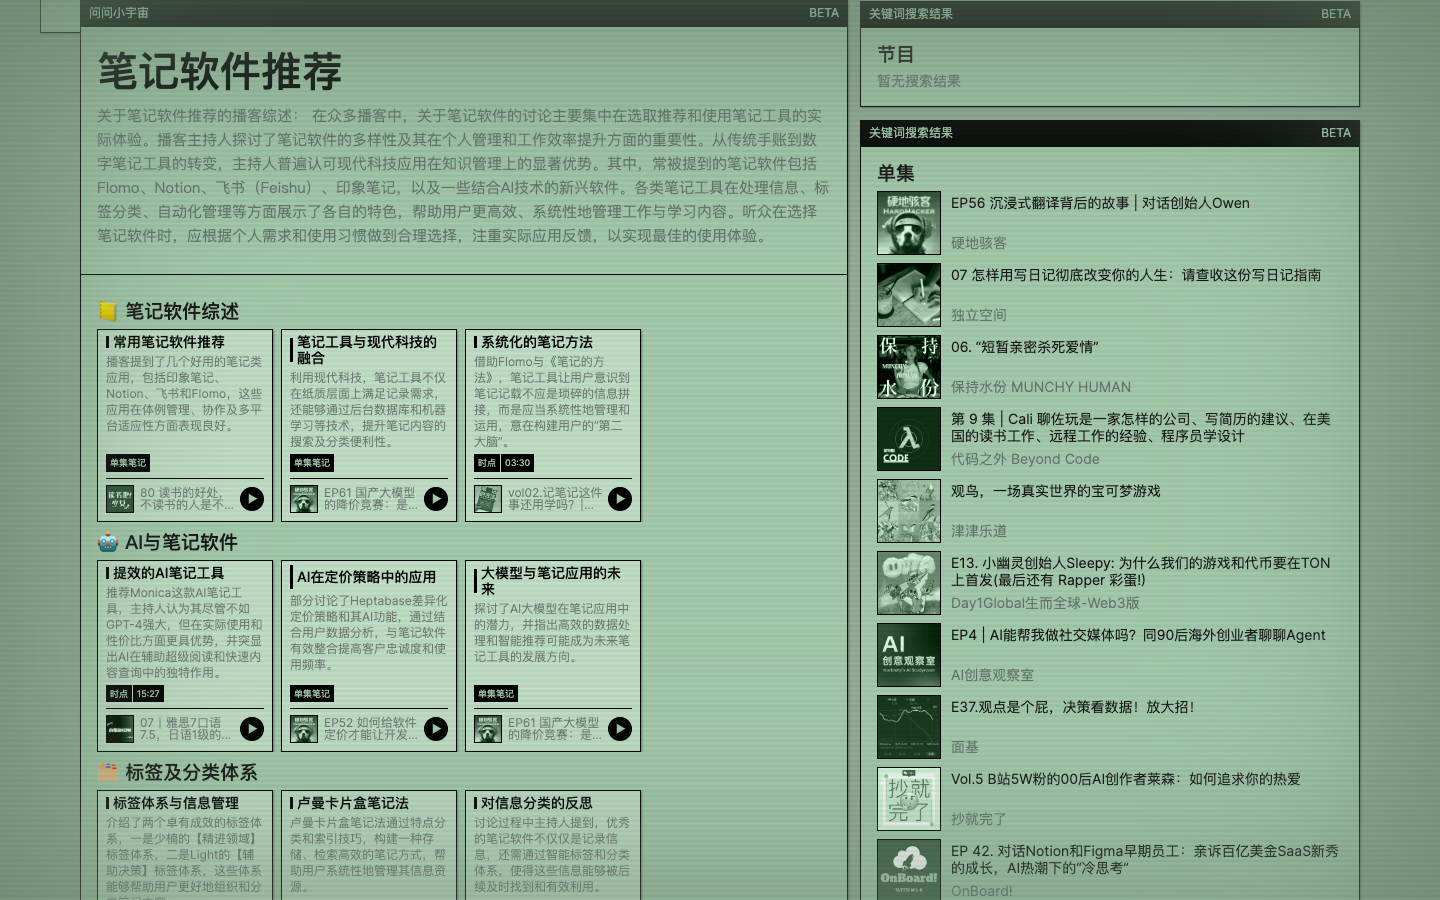Click podcast name 津津乐道
Screen dimensions: 1440x900
(979, 531)
